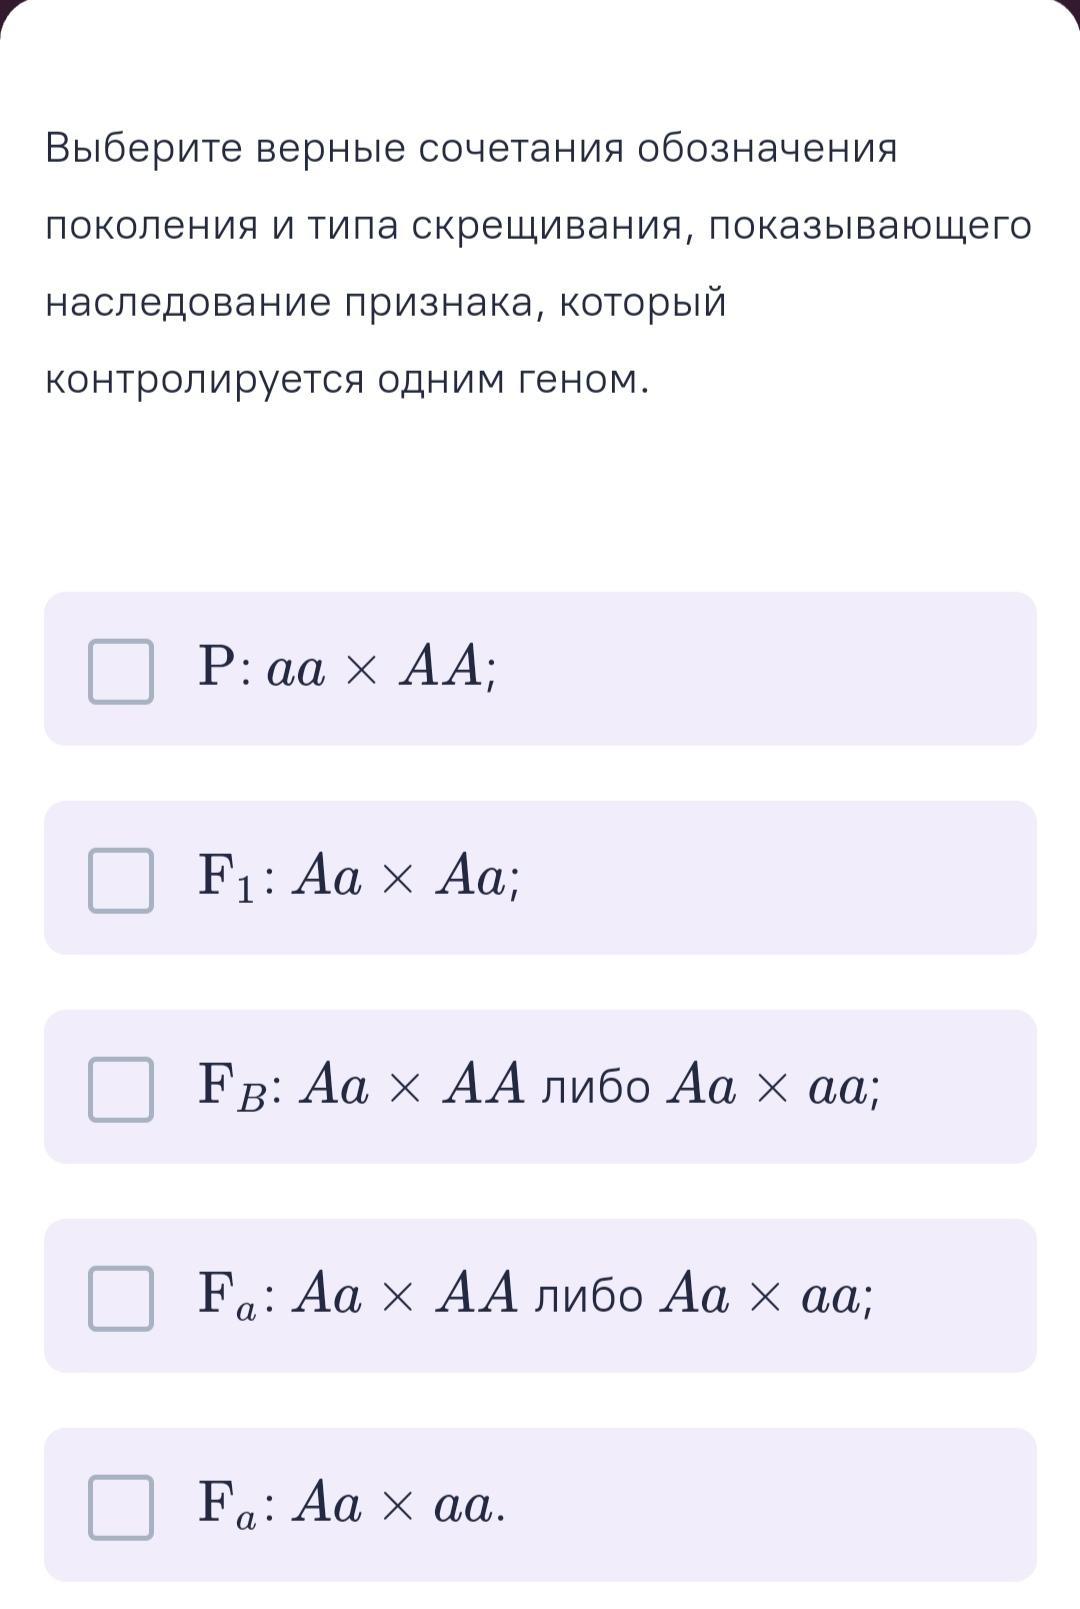Enable the checkbox beside the F_B option
Viewport: 1080px width, 1609px height.
click(121, 1090)
